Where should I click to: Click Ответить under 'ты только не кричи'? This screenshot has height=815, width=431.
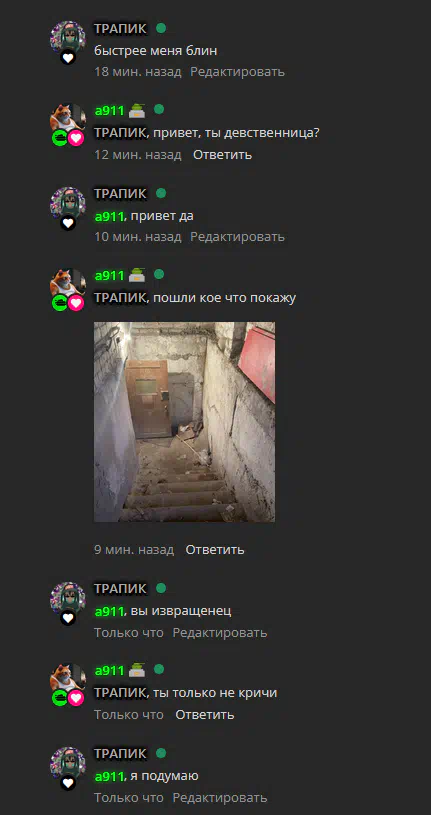coord(205,715)
